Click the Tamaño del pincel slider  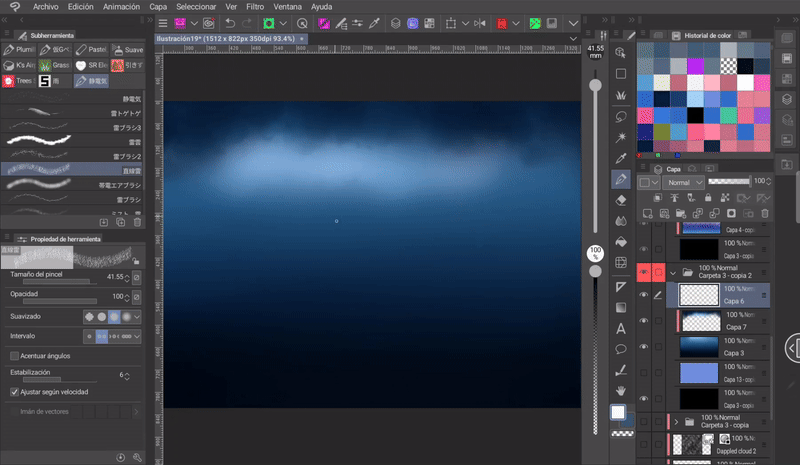click(x=60, y=282)
